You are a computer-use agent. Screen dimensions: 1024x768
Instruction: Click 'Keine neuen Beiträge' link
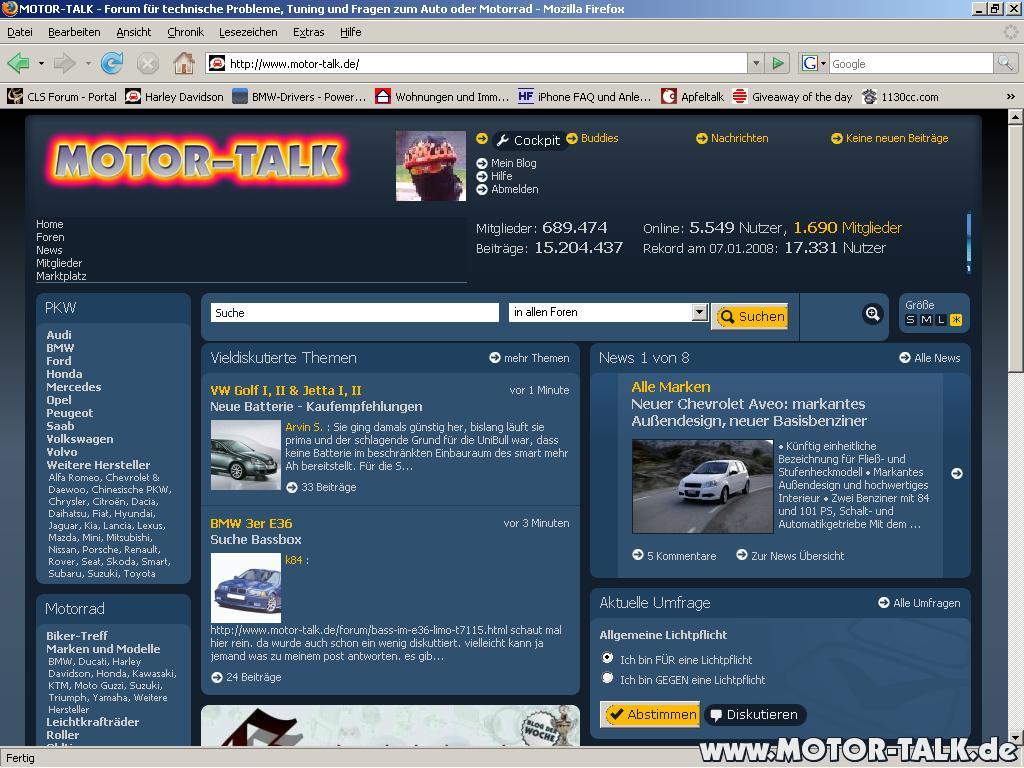tap(889, 138)
